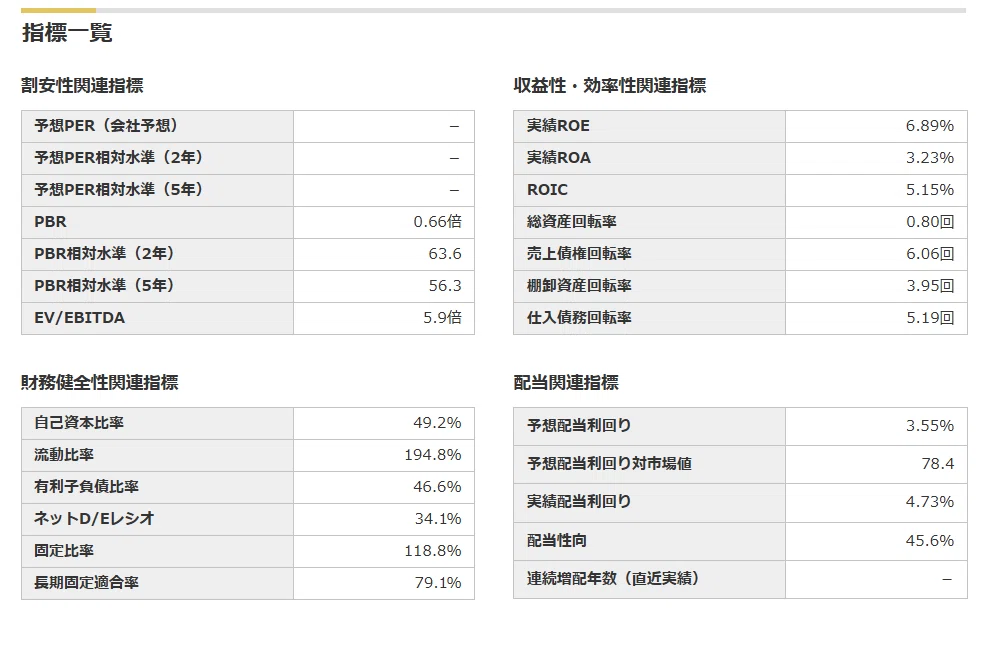The width and height of the screenshot is (992, 658).
Task: Click the 収益性・効率性関連指標 section heading
Action: click(610, 85)
